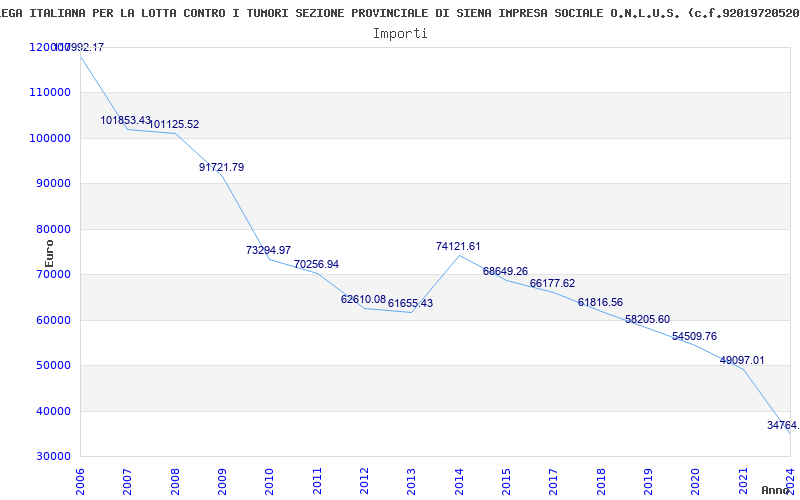Click the 2006 year tick label

point(81,482)
